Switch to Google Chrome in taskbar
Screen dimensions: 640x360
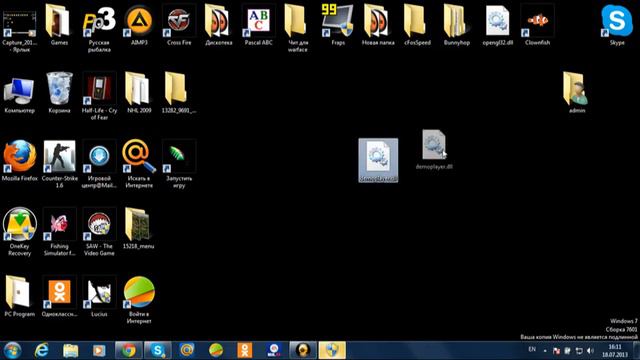(129, 350)
